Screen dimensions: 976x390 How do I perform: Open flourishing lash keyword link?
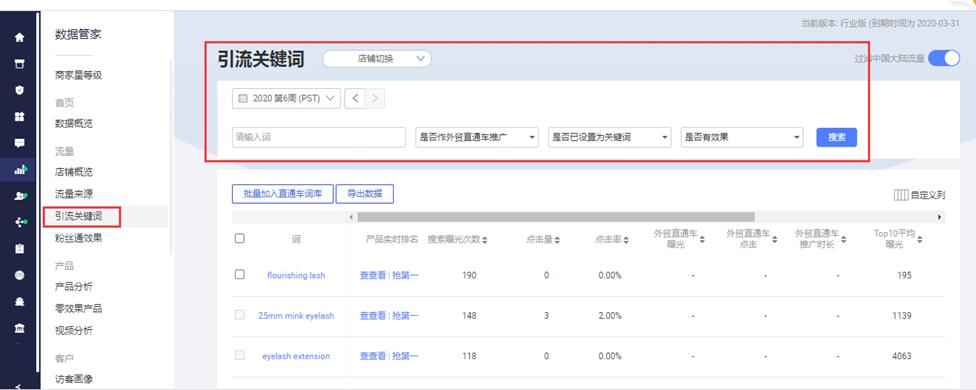(x=296, y=275)
